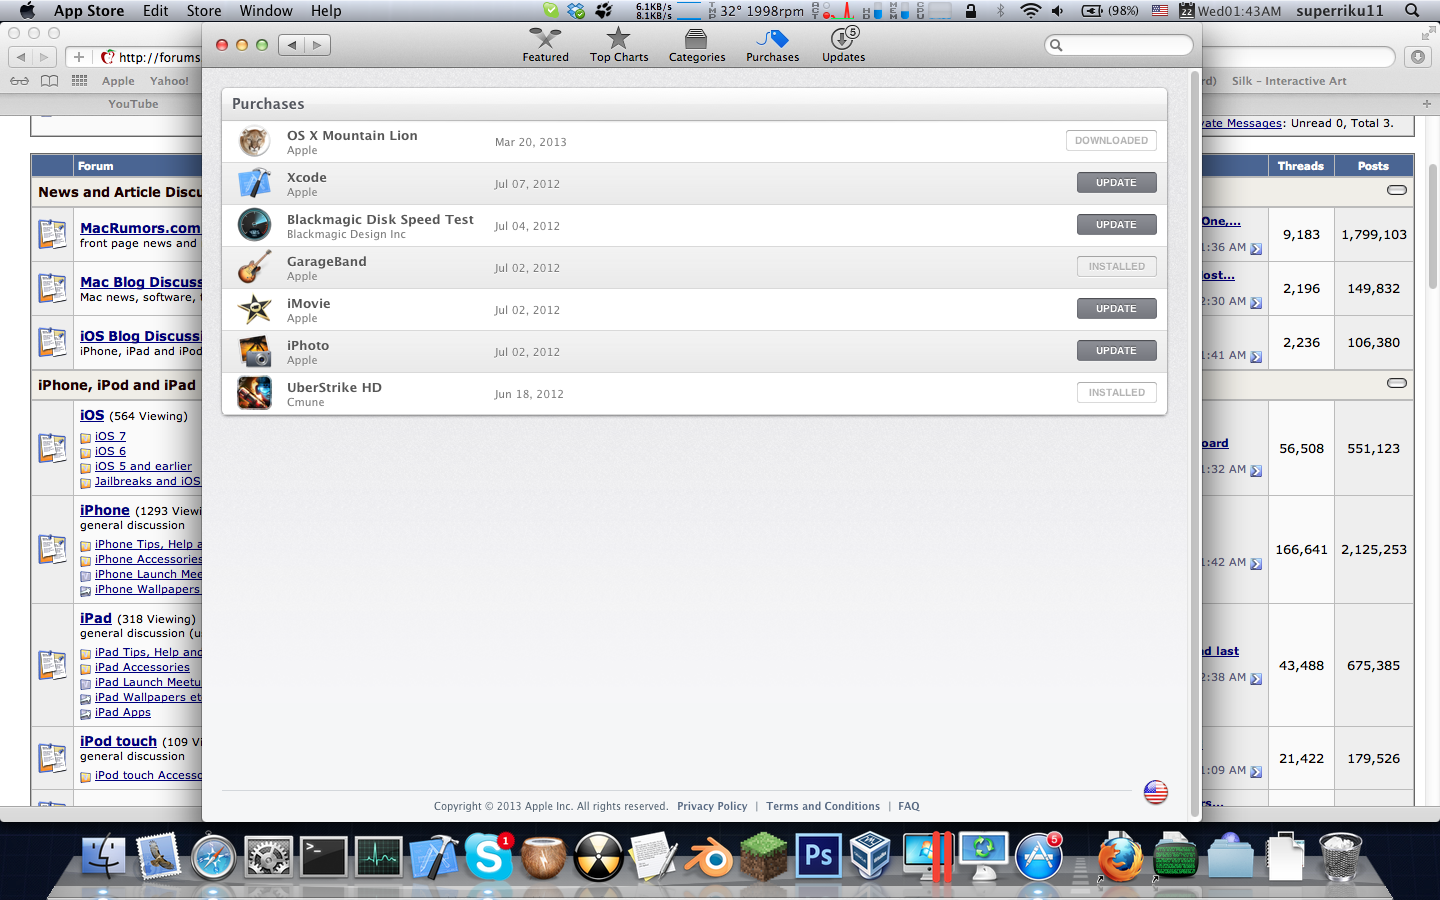Click the battery 98% indicator

click(x=1110, y=11)
